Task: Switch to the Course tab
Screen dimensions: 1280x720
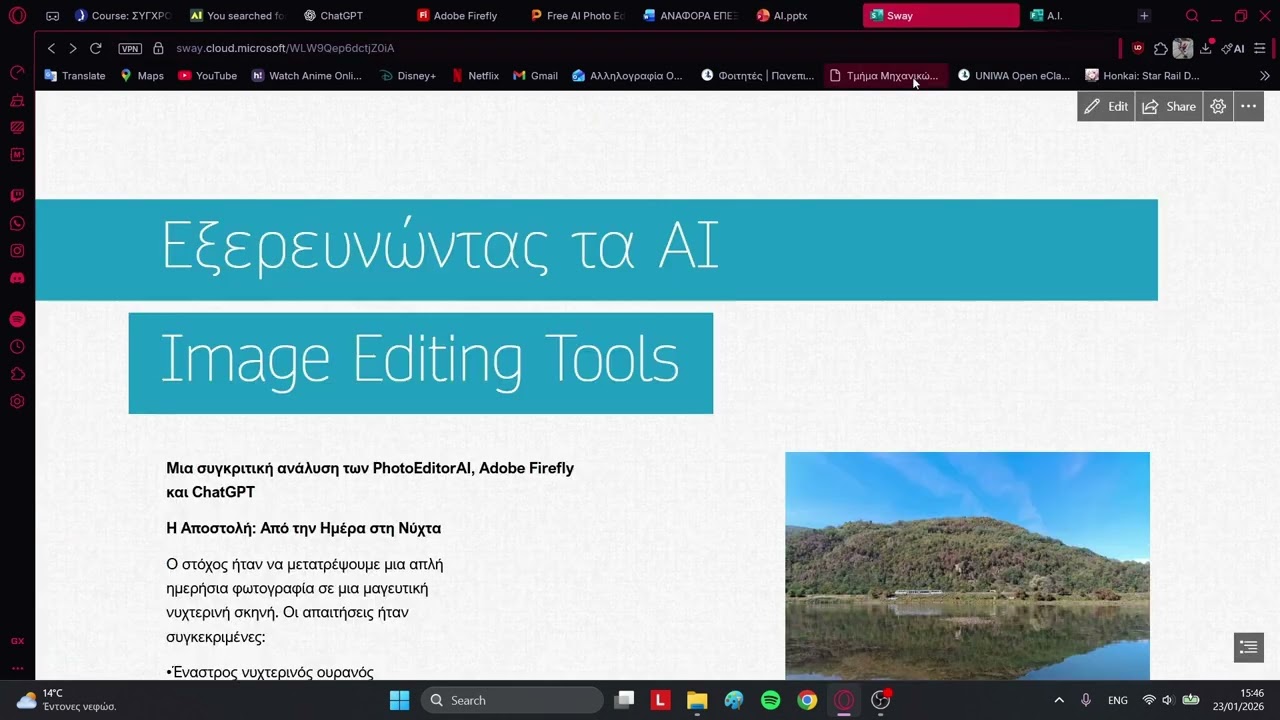Action: (123, 16)
